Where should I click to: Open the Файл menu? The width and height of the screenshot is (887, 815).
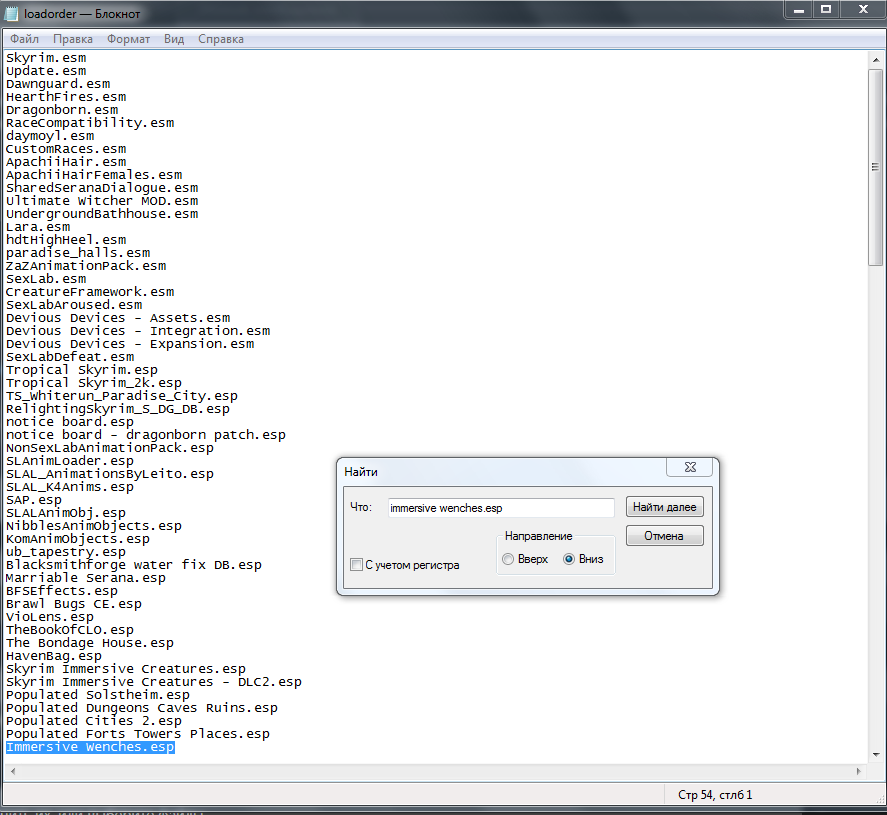[25, 39]
